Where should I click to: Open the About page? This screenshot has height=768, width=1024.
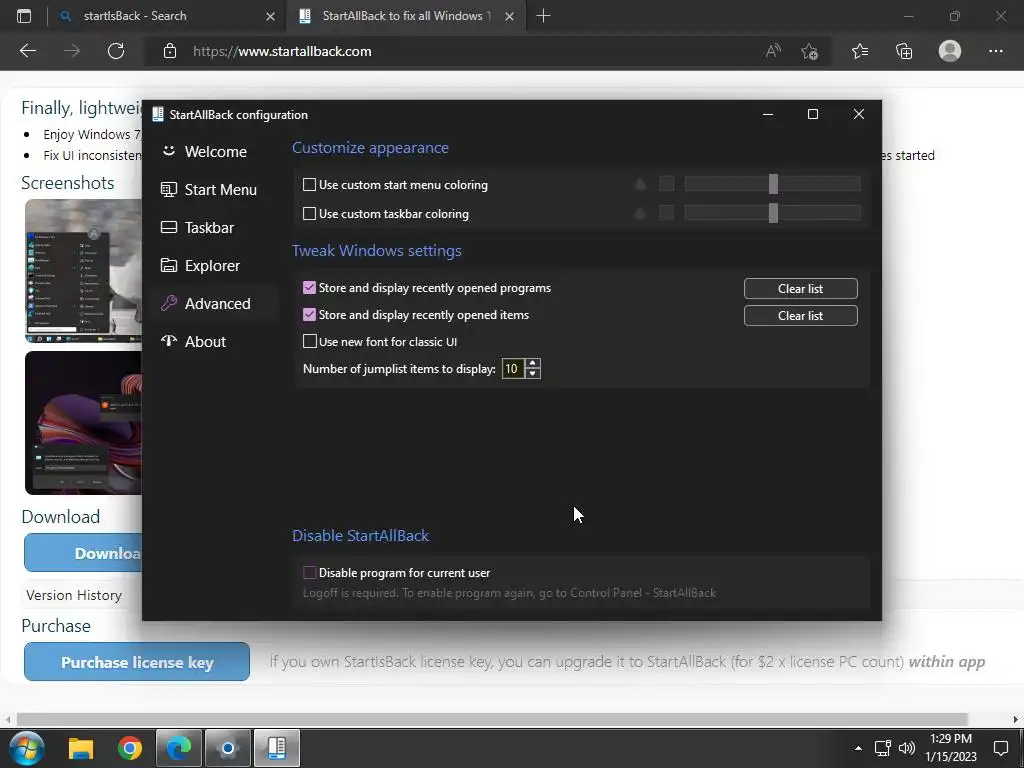[213, 341]
